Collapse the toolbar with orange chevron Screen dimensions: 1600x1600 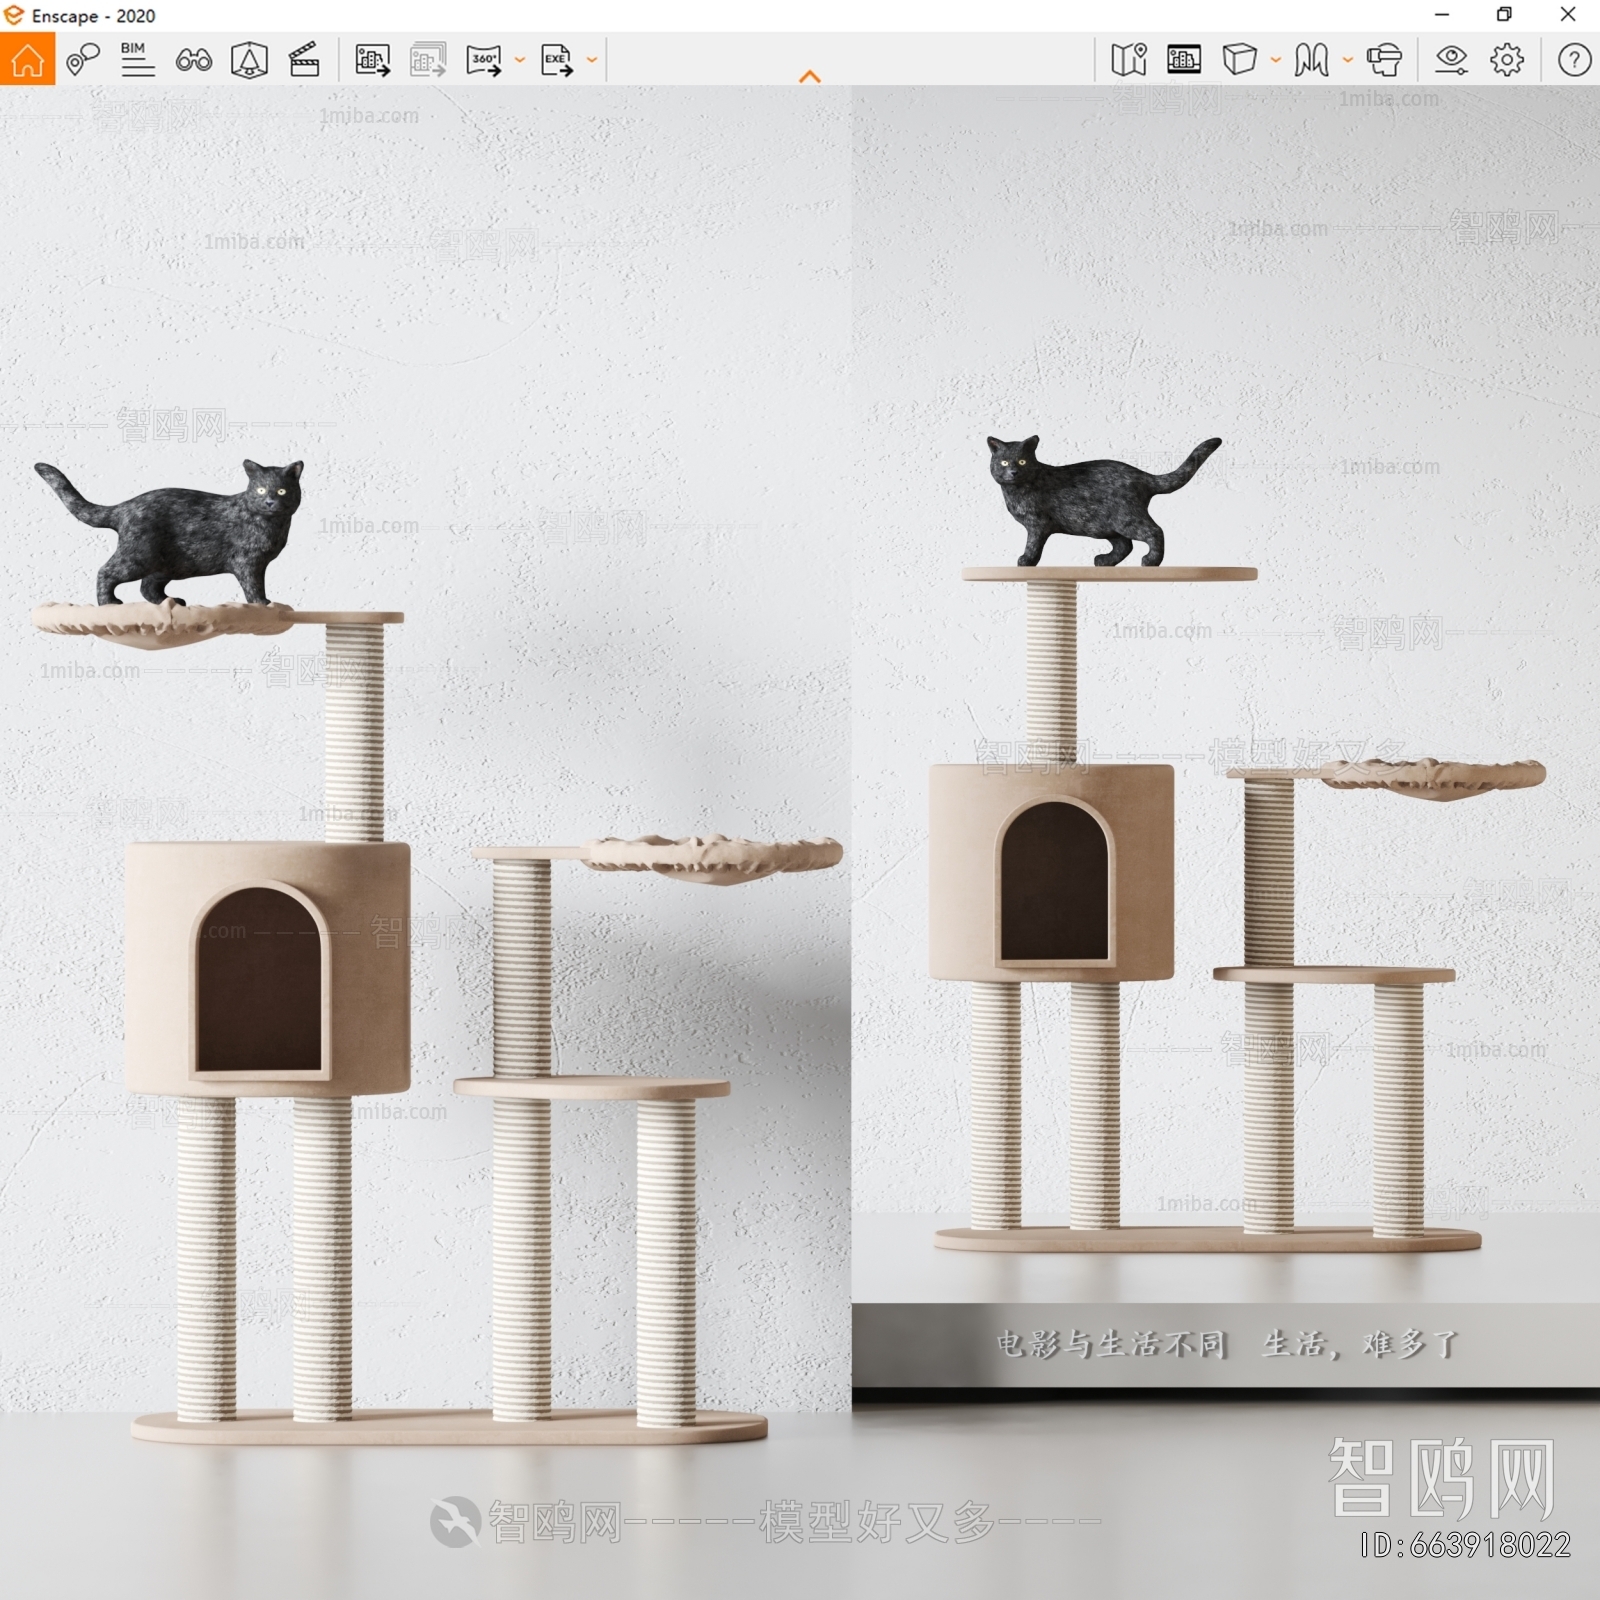coord(810,76)
